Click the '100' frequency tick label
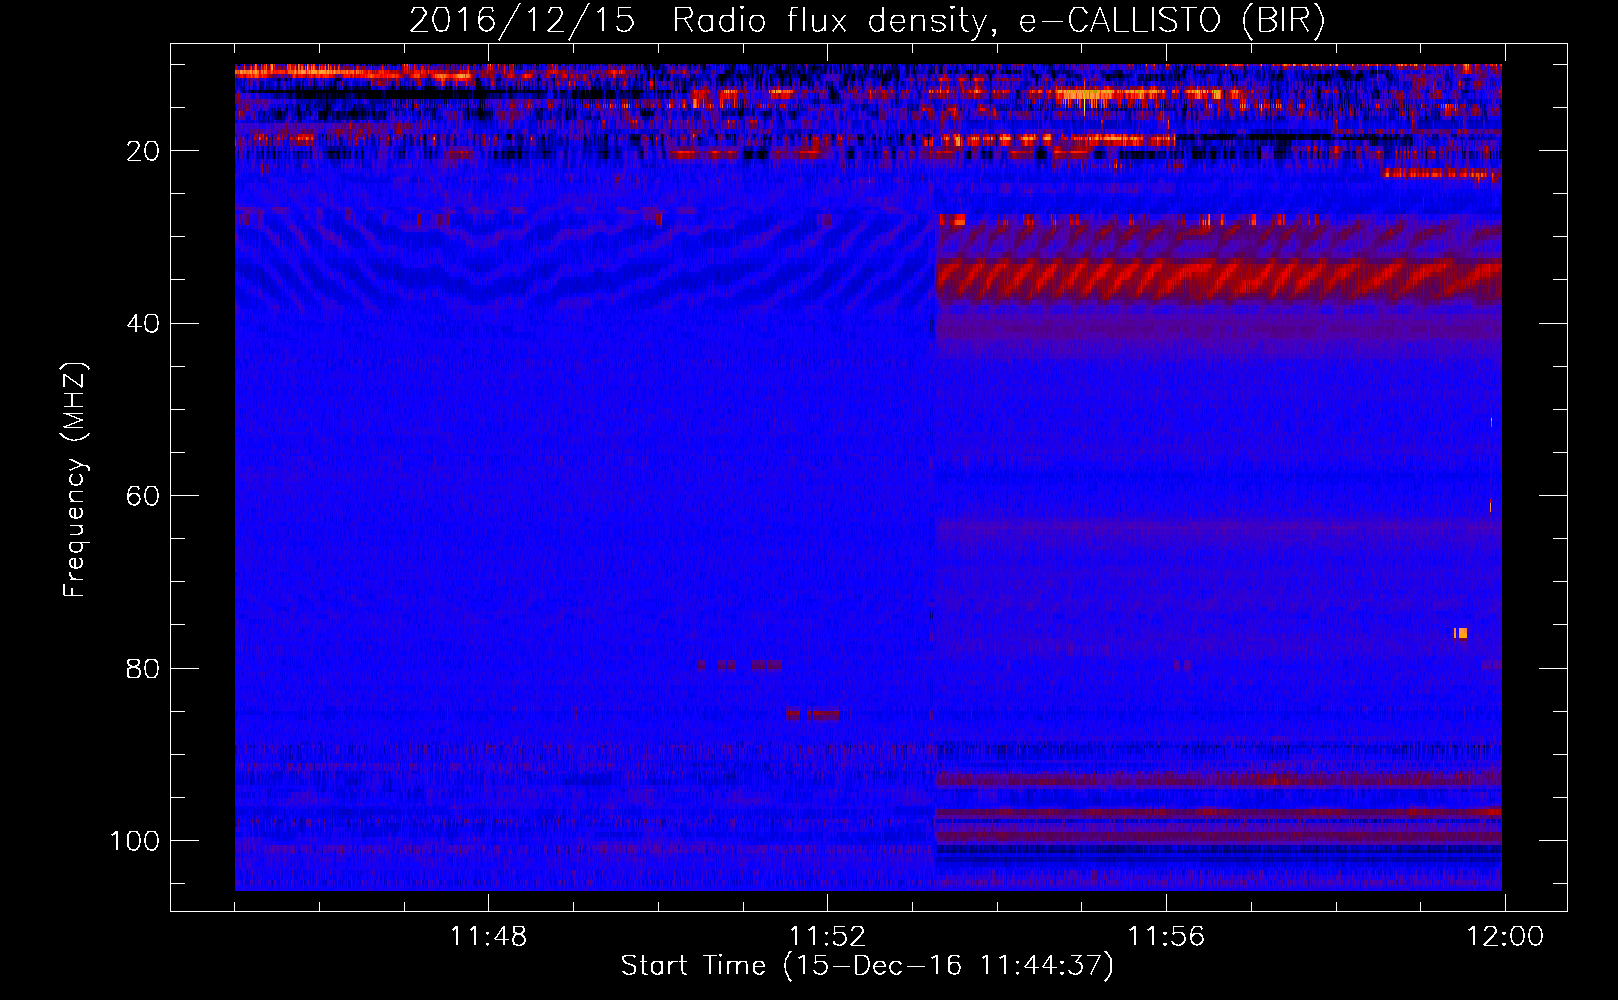Screen dimensions: 1618x1000 pyautogui.click(x=135, y=841)
